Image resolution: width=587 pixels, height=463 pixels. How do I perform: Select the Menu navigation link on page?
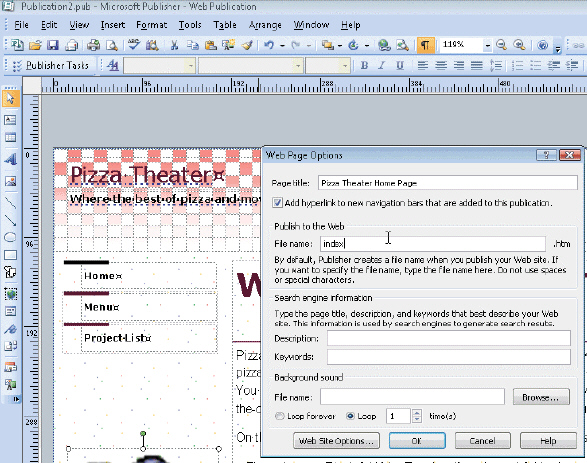(x=101, y=307)
